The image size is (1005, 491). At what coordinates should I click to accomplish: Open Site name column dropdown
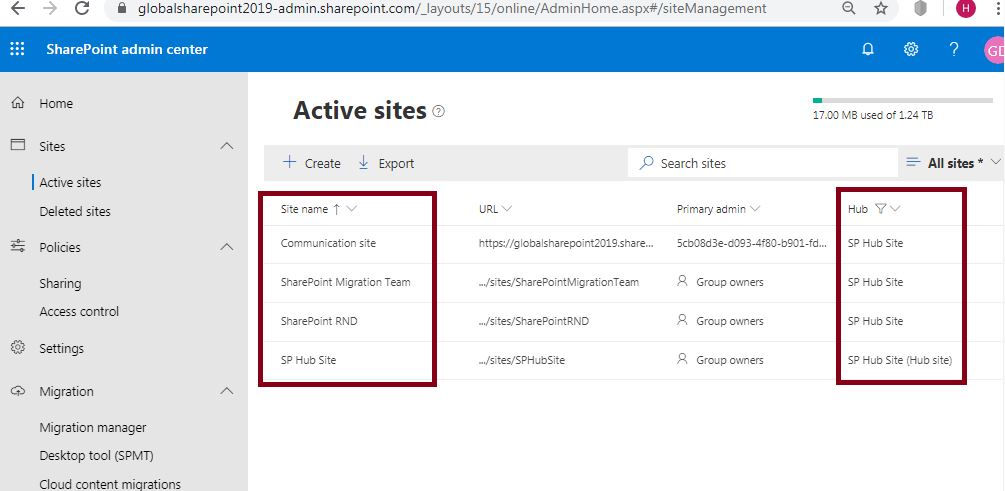[x=351, y=209]
